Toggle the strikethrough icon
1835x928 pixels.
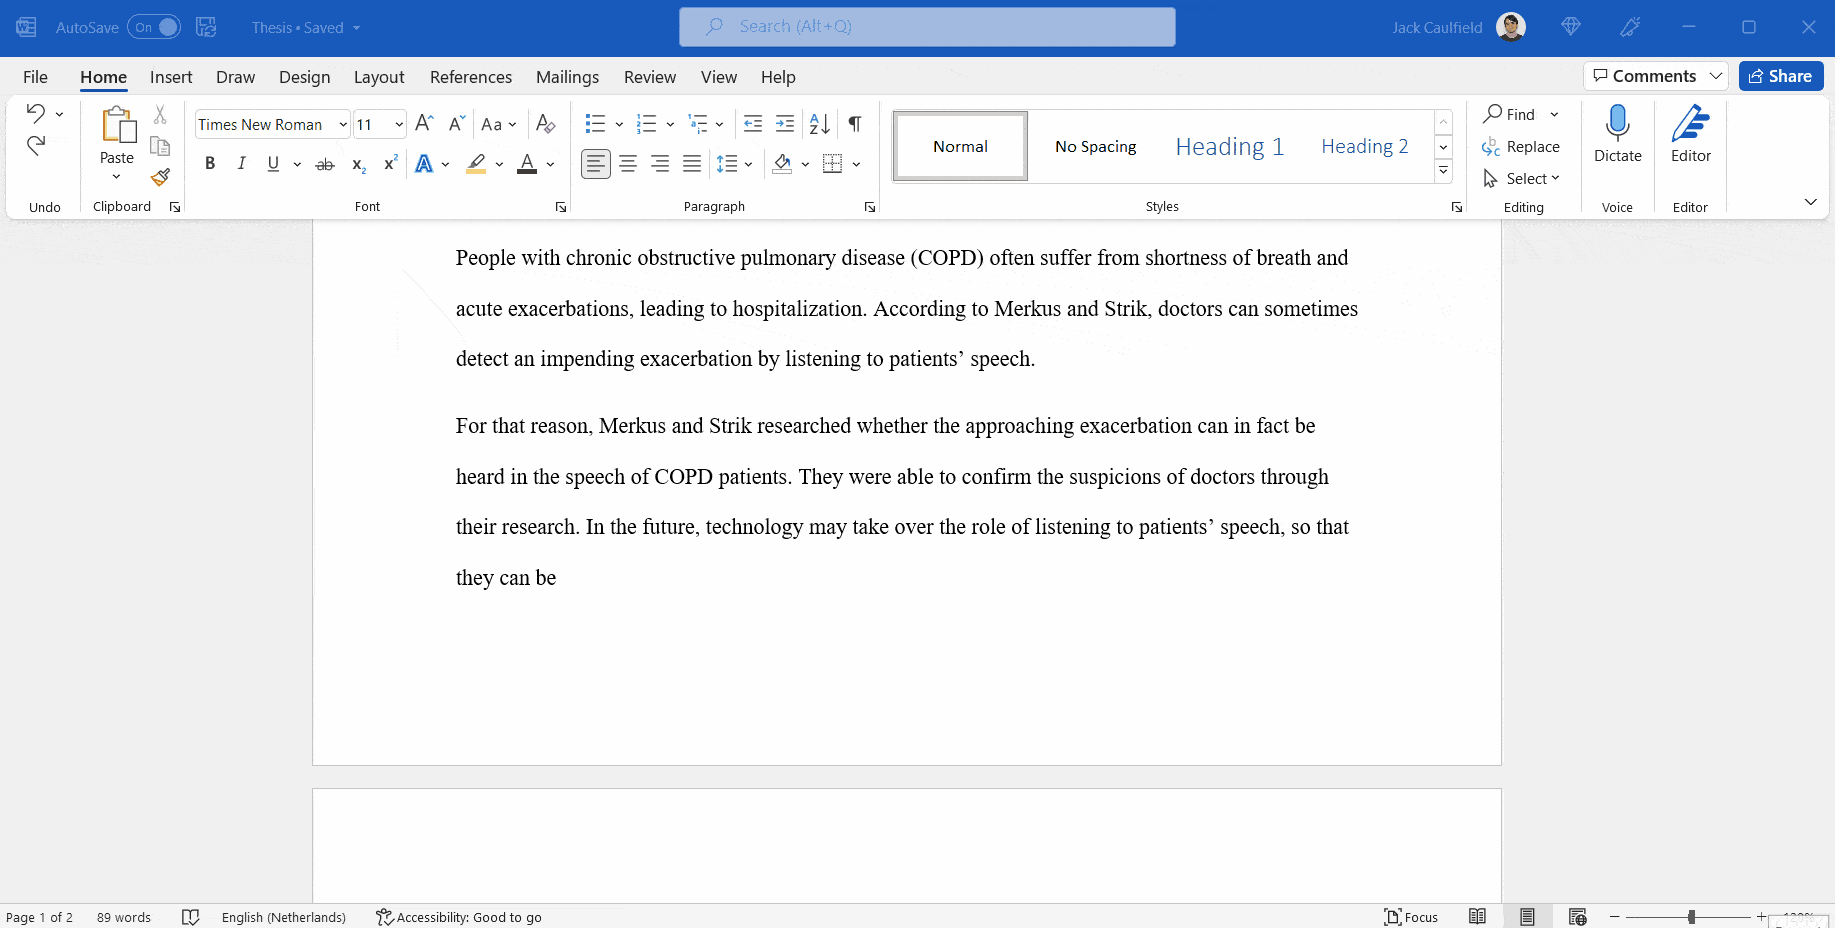[x=324, y=163]
